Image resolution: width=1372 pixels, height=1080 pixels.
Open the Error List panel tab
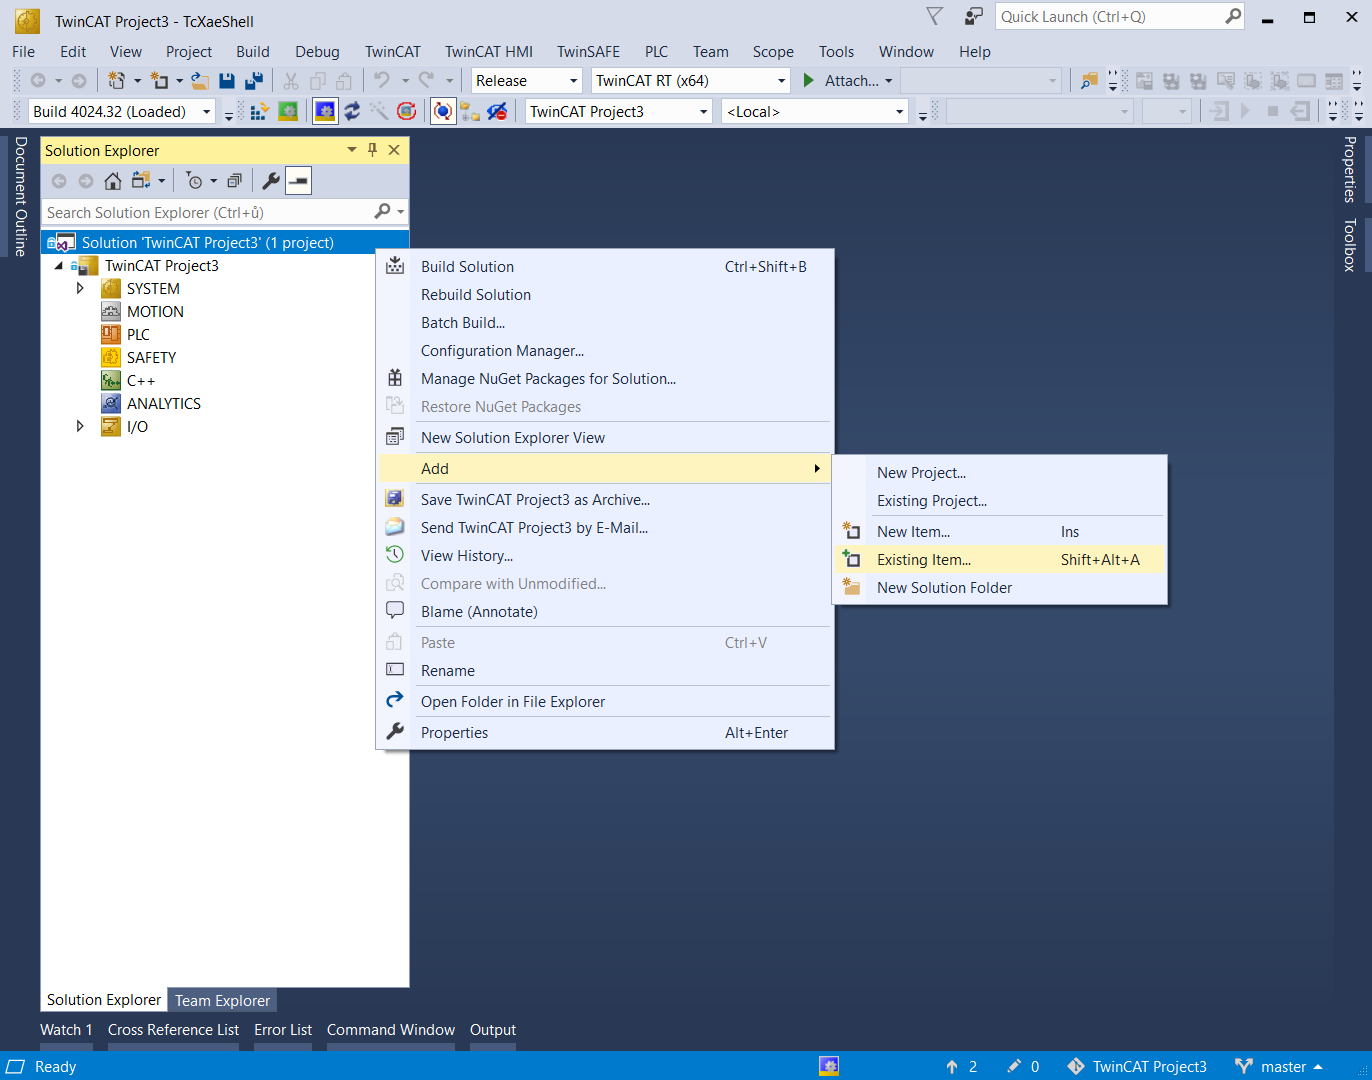pyautogui.click(x=283, y=1030)
